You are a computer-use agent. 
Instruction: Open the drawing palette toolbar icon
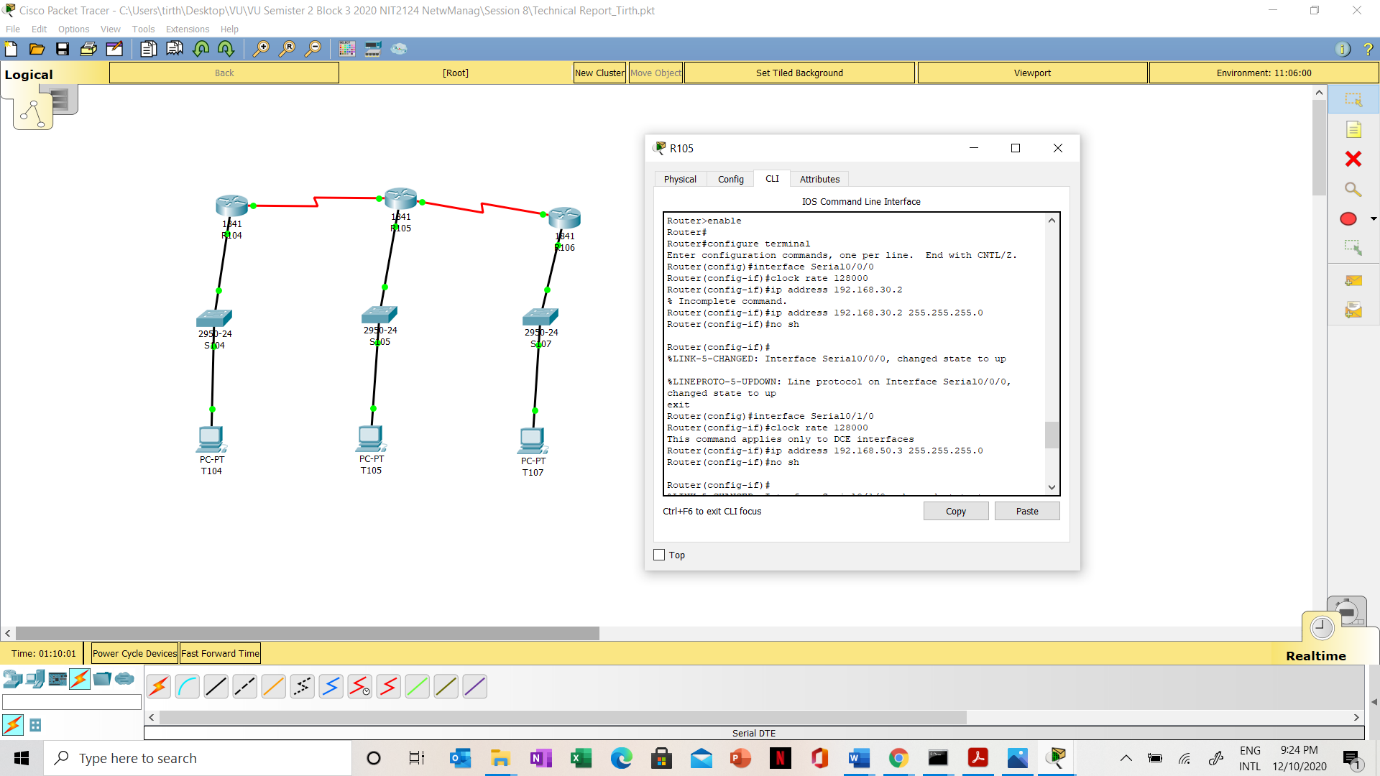(346, 49)
